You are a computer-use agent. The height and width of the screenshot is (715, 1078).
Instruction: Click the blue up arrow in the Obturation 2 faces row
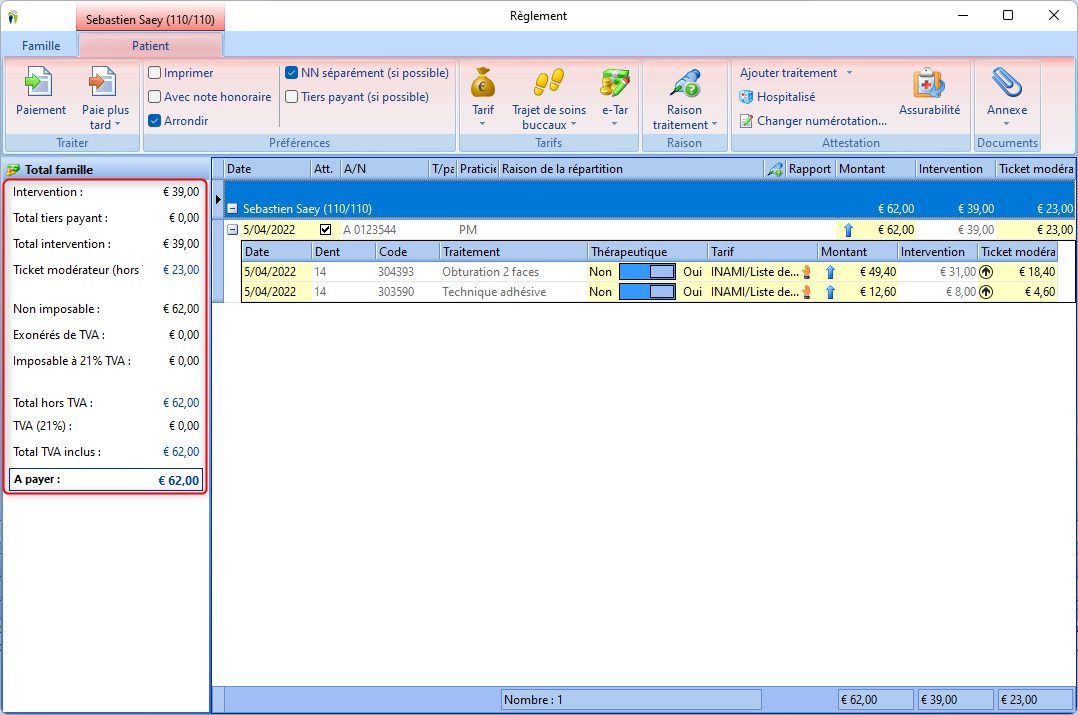[830, 272]
